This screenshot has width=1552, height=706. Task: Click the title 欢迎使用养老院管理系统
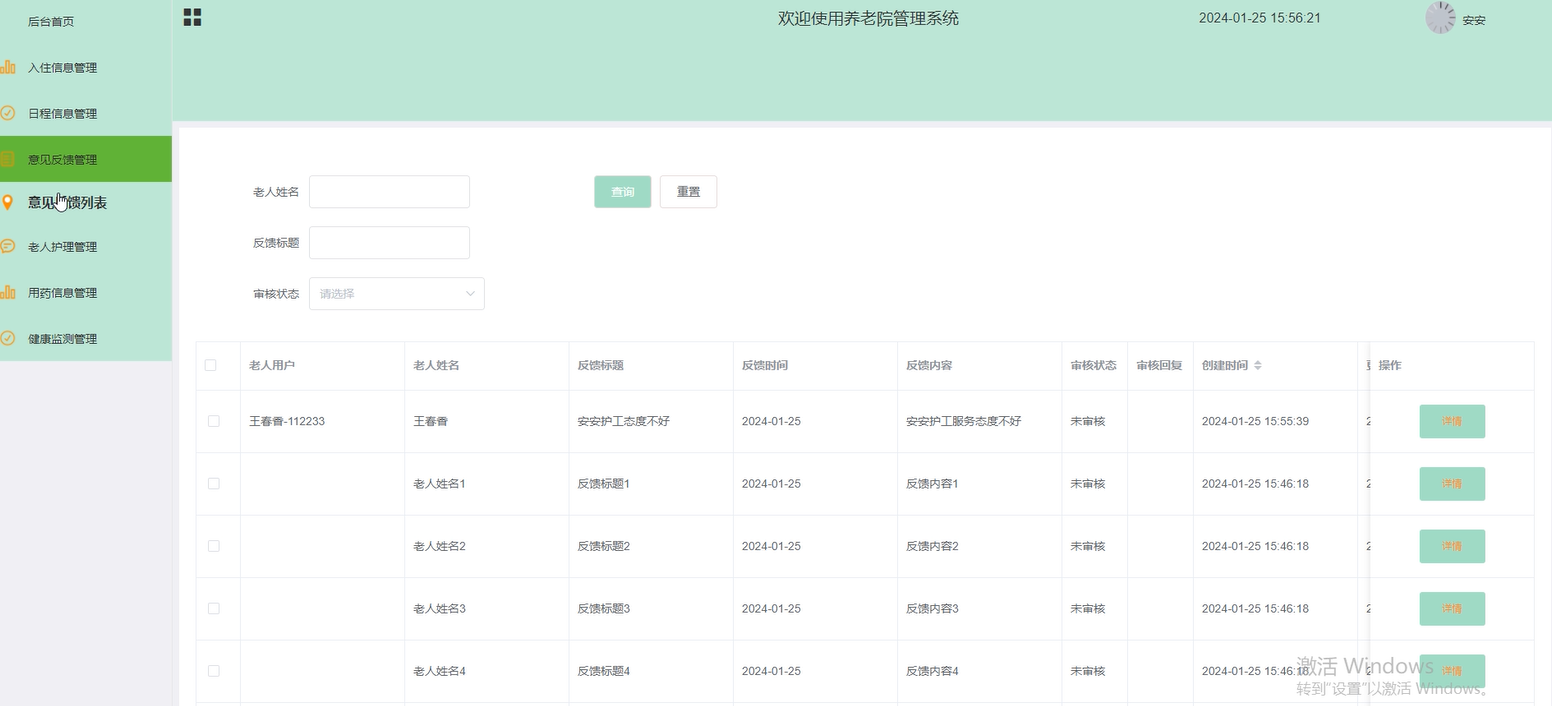tap(868, 18)
